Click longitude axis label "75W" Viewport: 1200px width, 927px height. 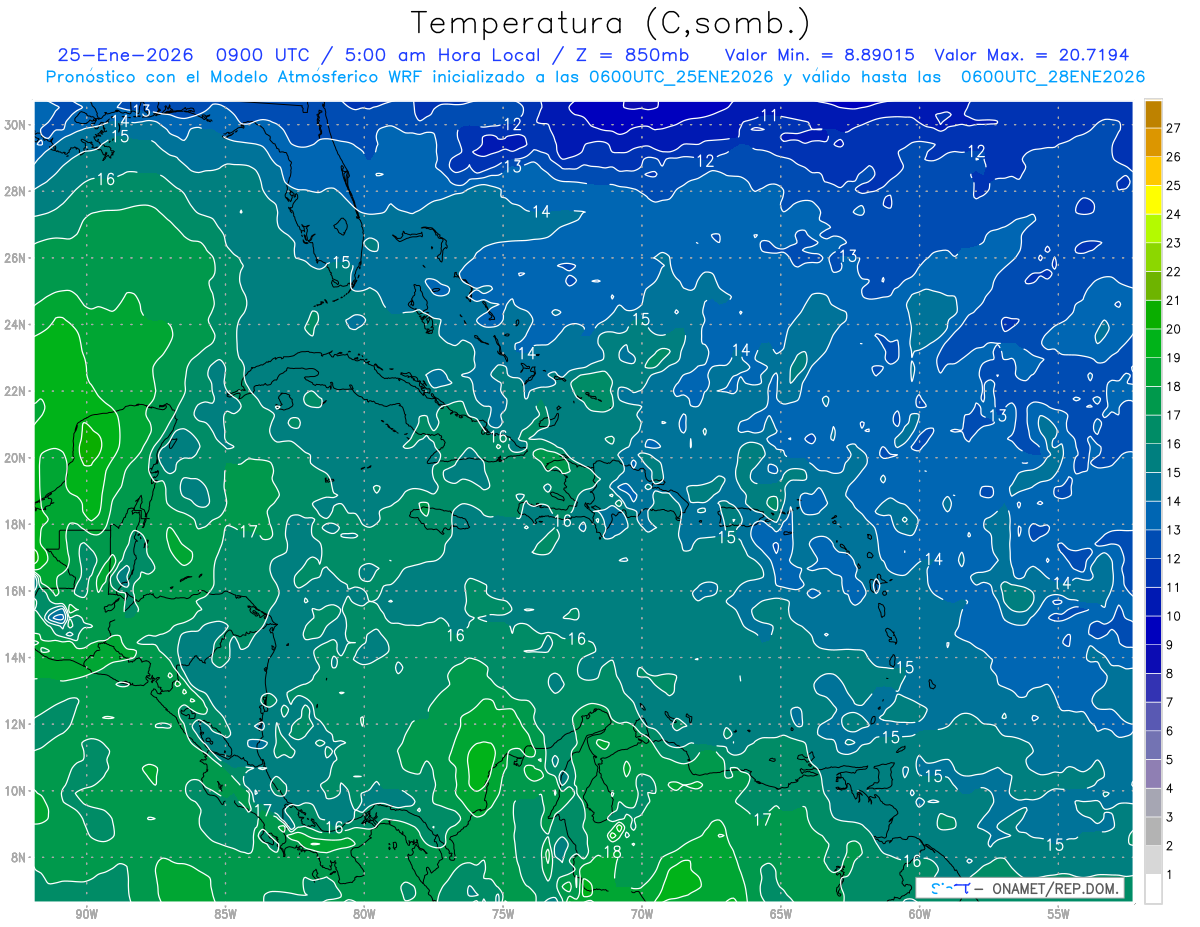click(x=503, y=915)
